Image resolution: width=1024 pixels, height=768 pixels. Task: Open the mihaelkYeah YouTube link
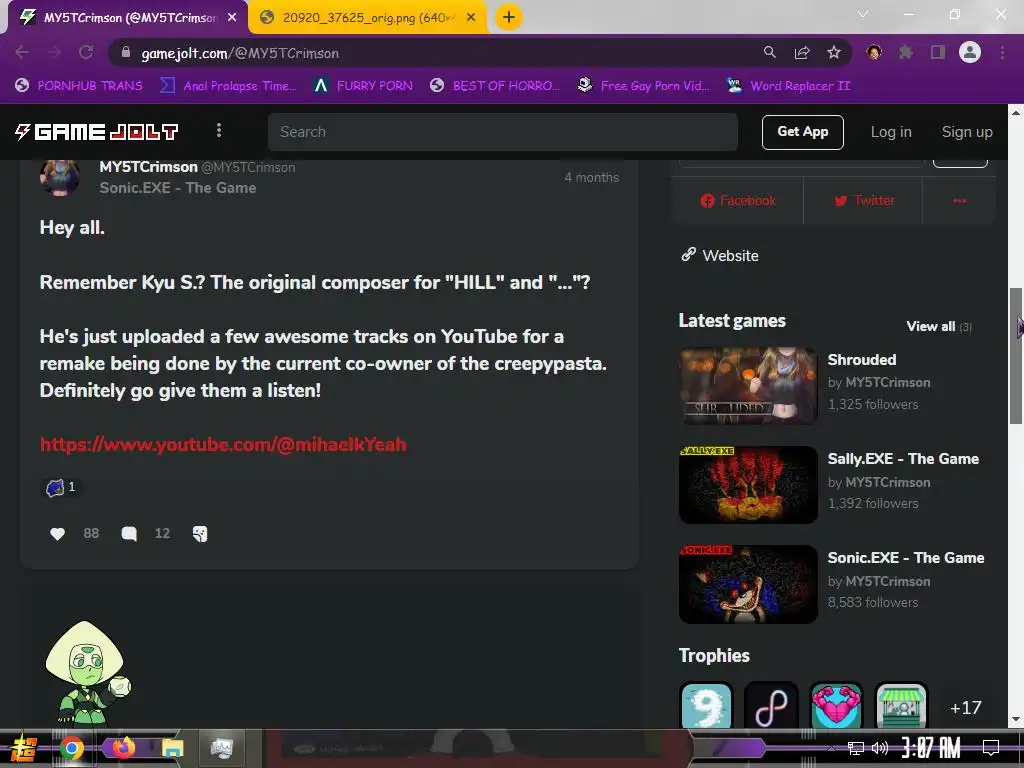[223, 445]
